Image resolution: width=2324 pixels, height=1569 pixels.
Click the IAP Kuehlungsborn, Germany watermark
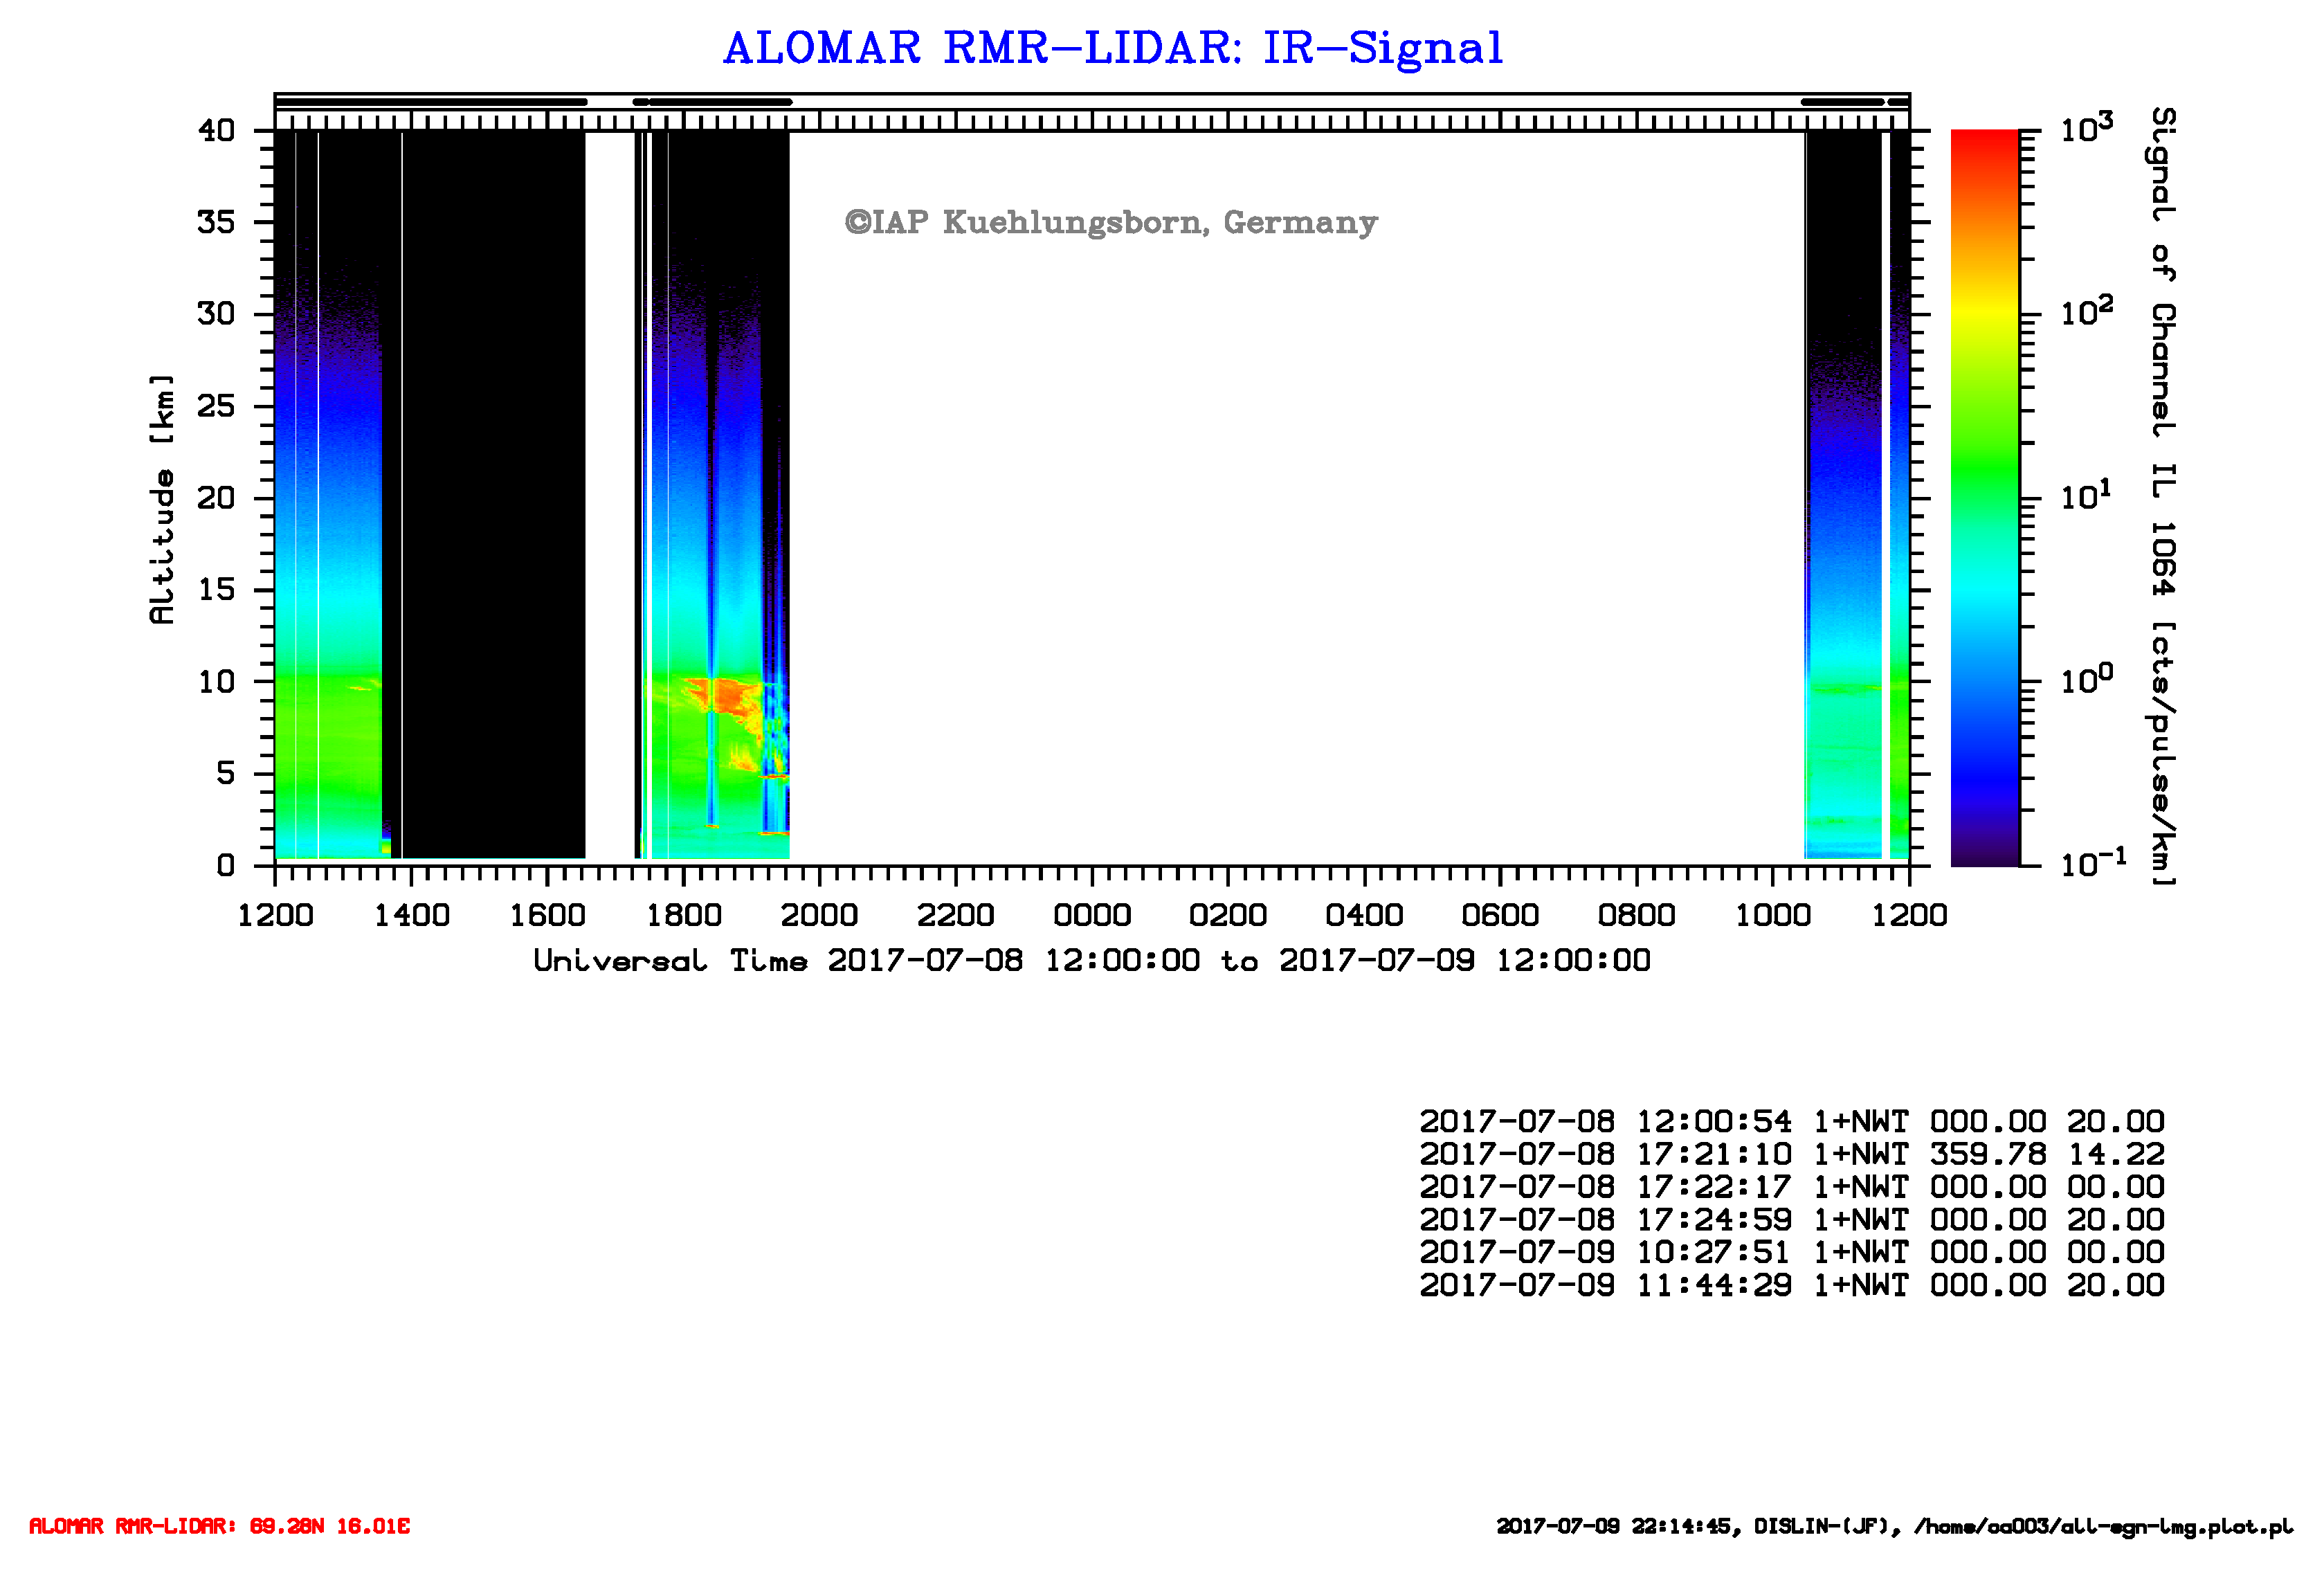(1111, 222)
